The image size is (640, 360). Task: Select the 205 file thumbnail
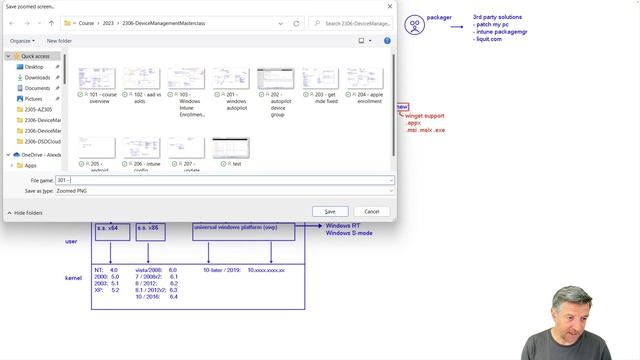pos(97,147)
